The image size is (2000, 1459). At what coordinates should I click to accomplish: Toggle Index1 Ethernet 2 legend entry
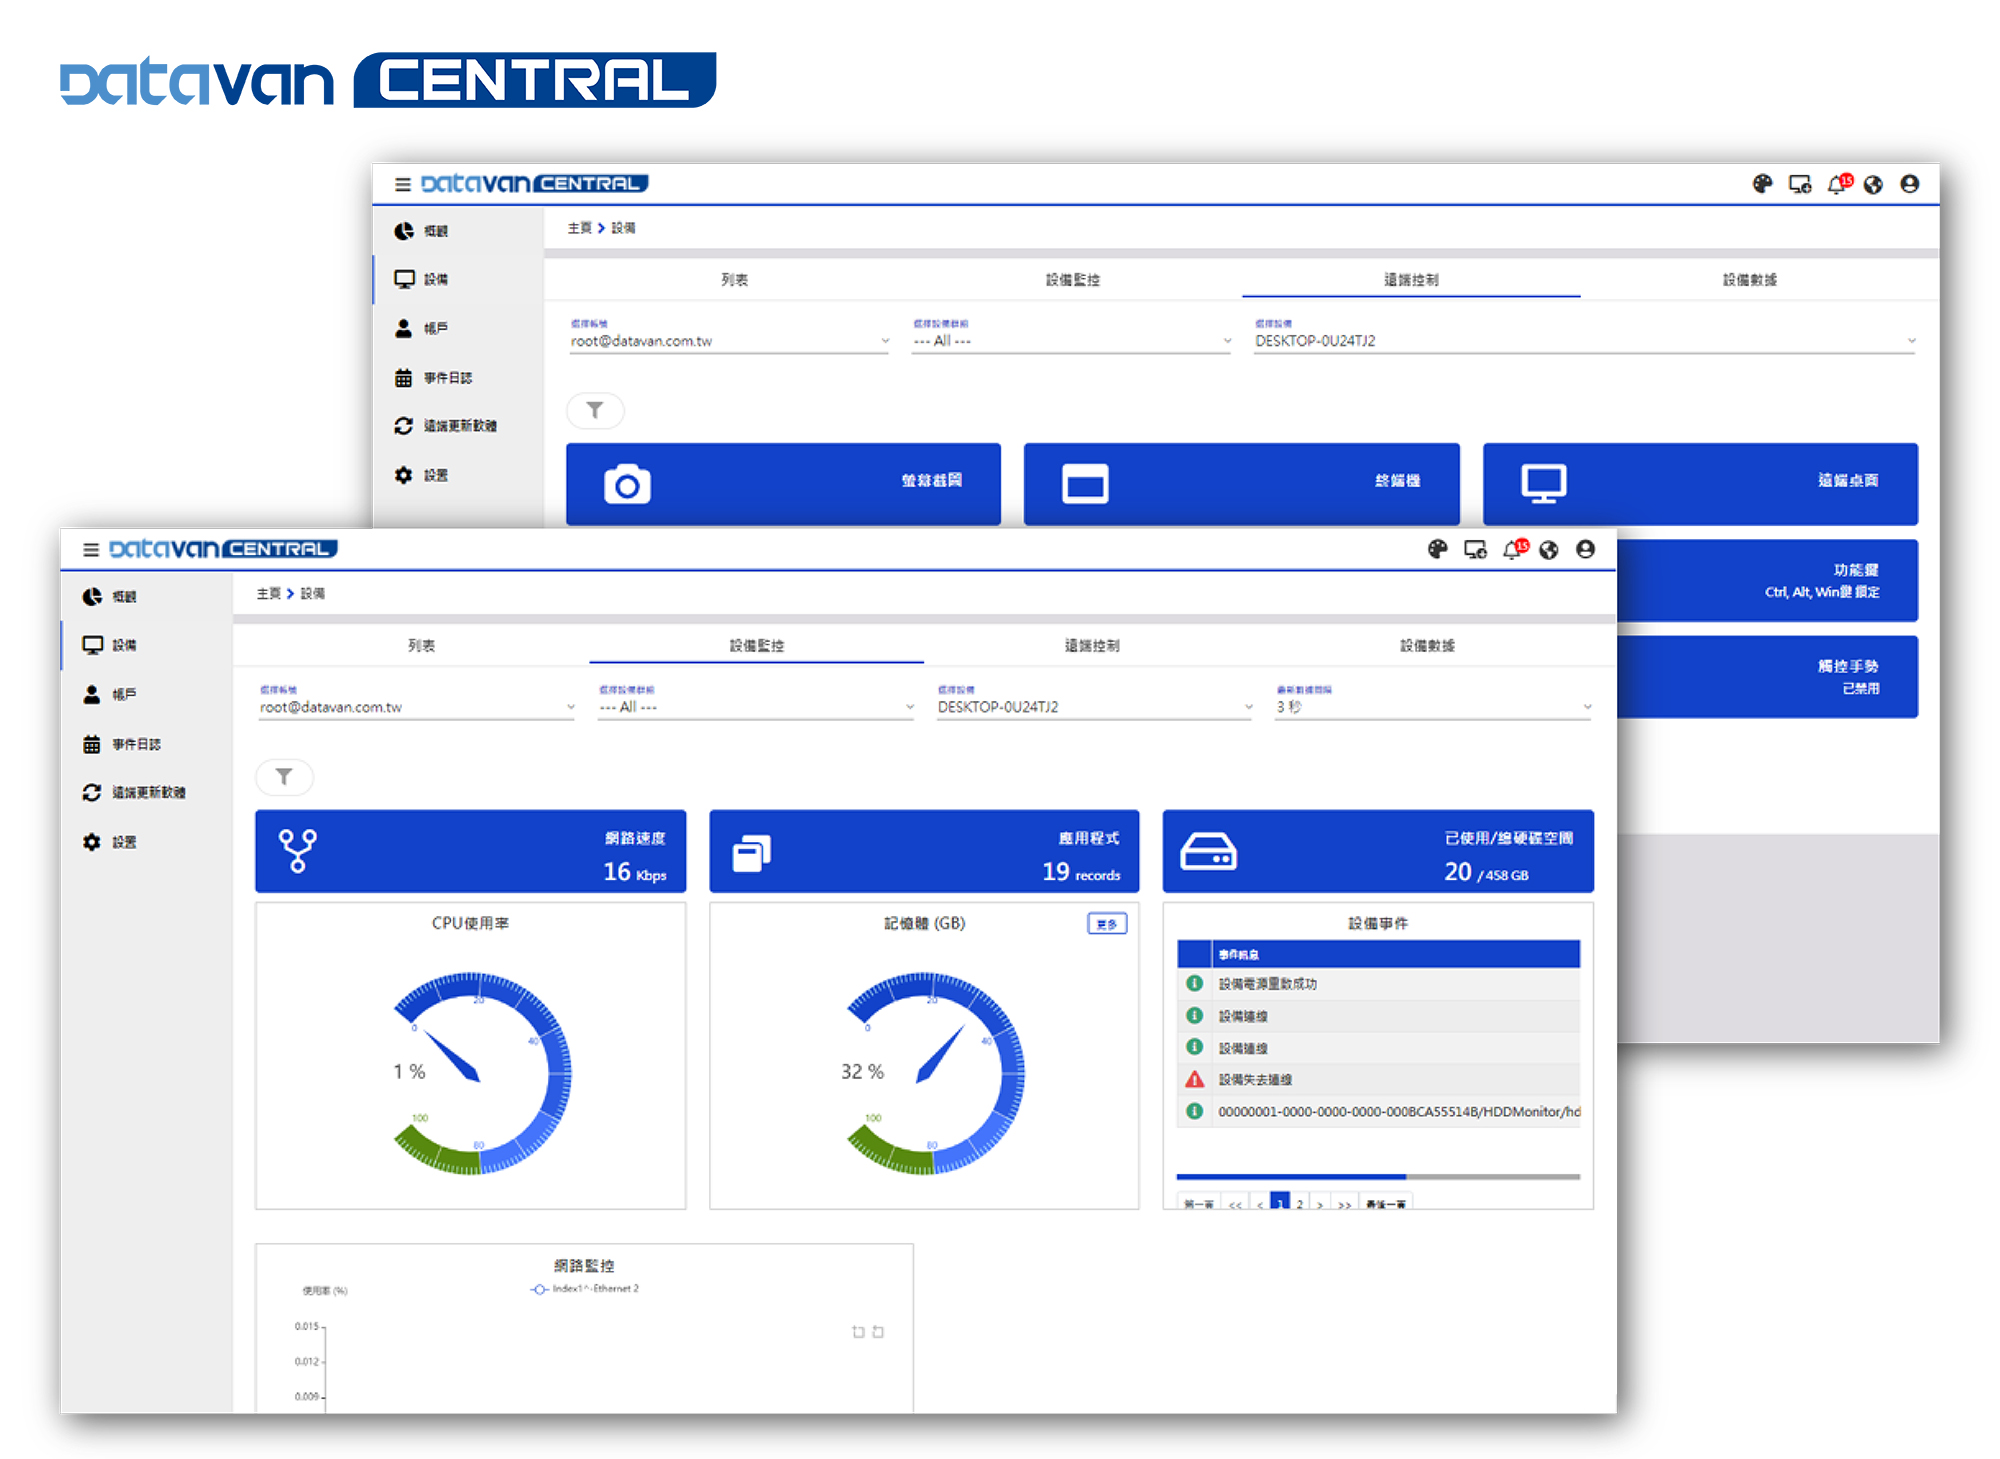(x=584, y=1289)
